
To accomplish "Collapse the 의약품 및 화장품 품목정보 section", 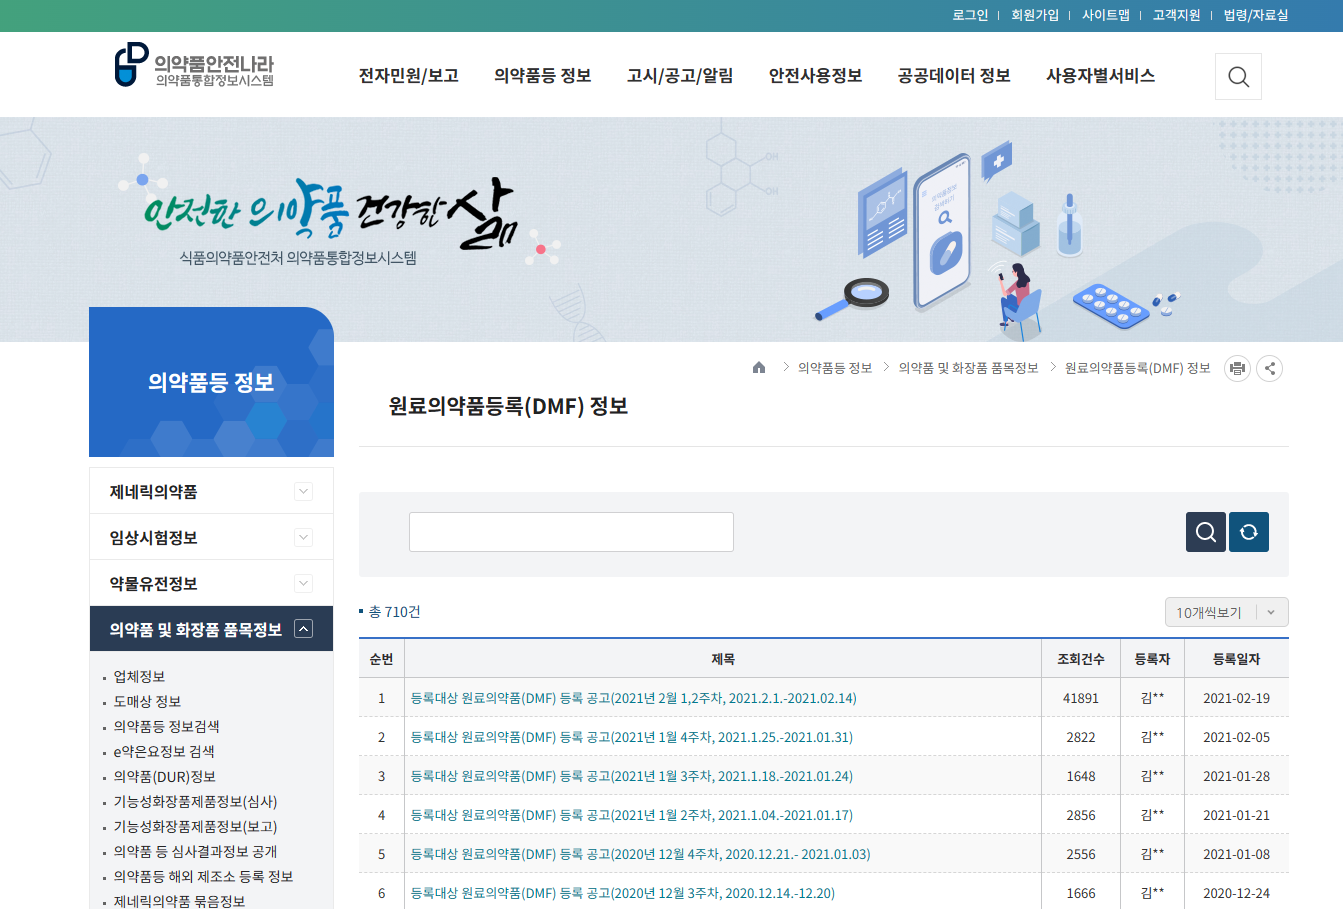I will coord(303,629).
